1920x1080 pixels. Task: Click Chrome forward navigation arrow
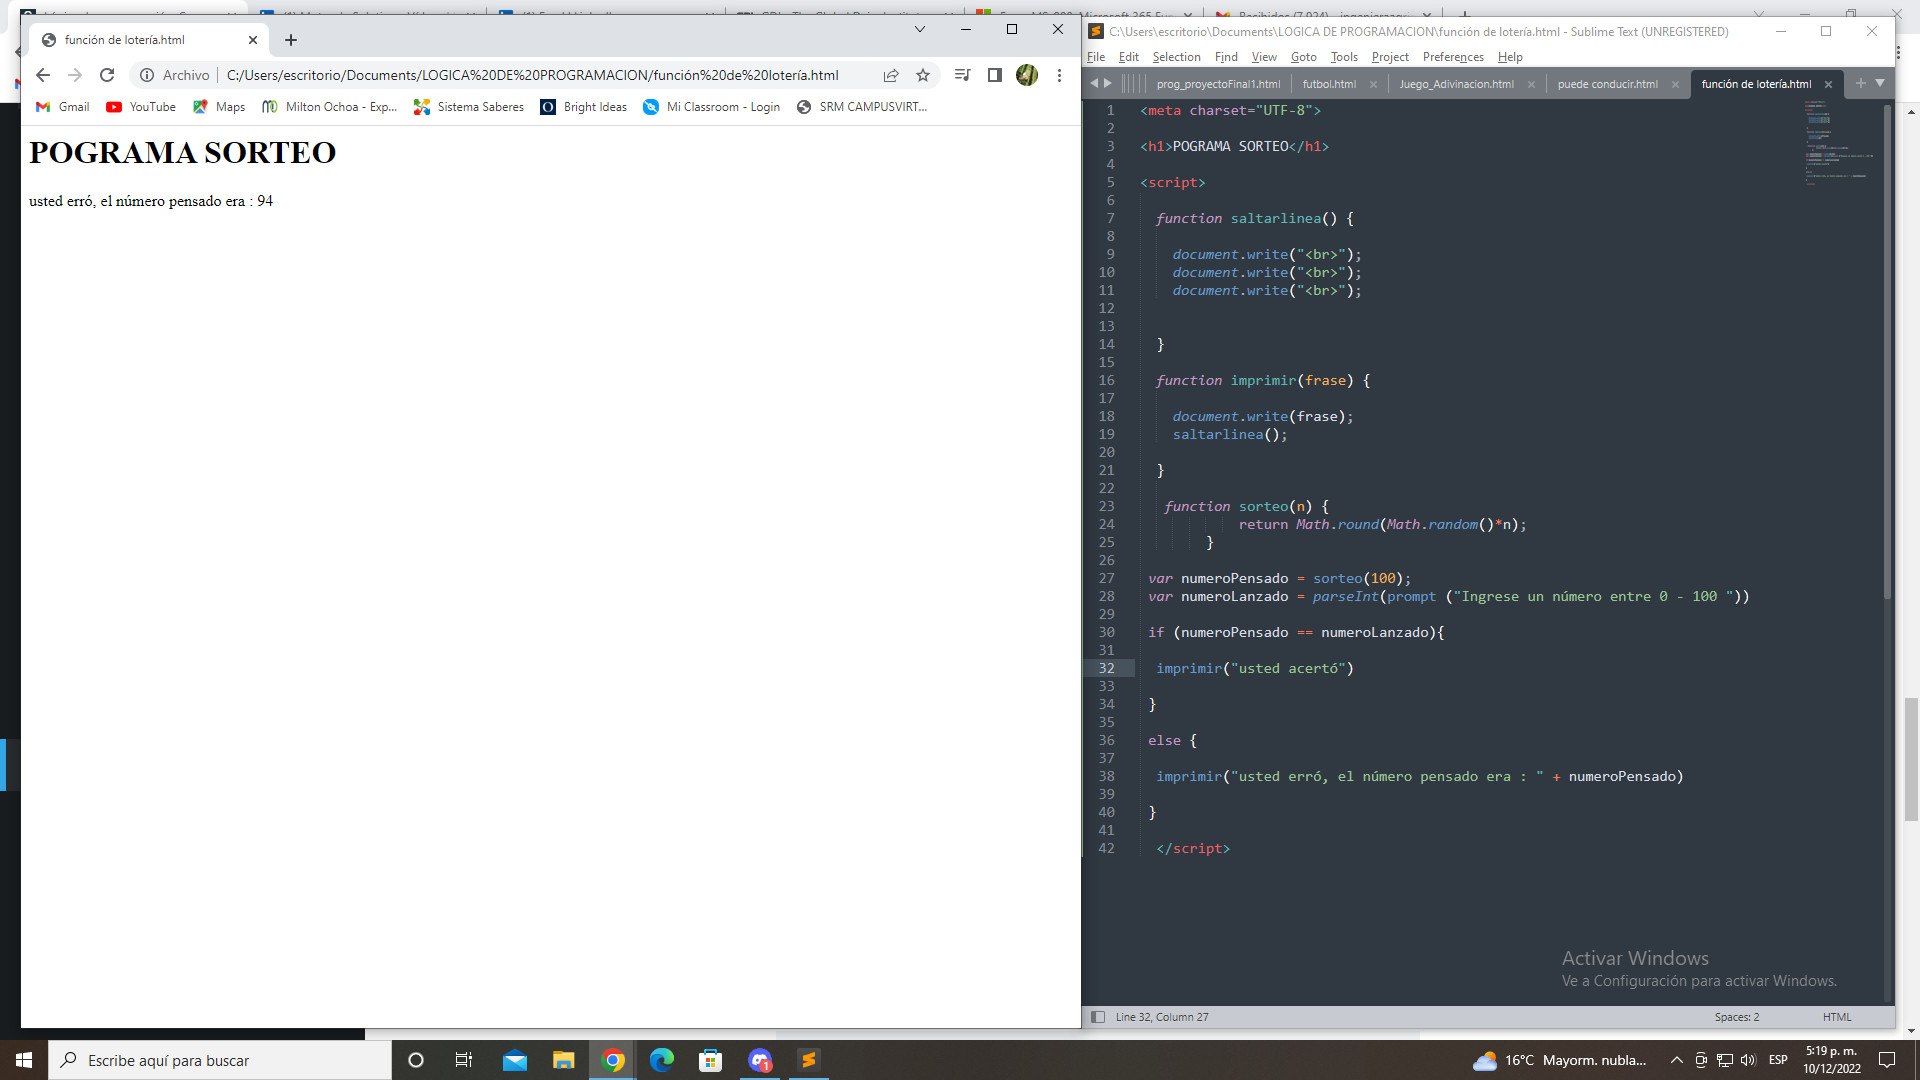(74, 75)
